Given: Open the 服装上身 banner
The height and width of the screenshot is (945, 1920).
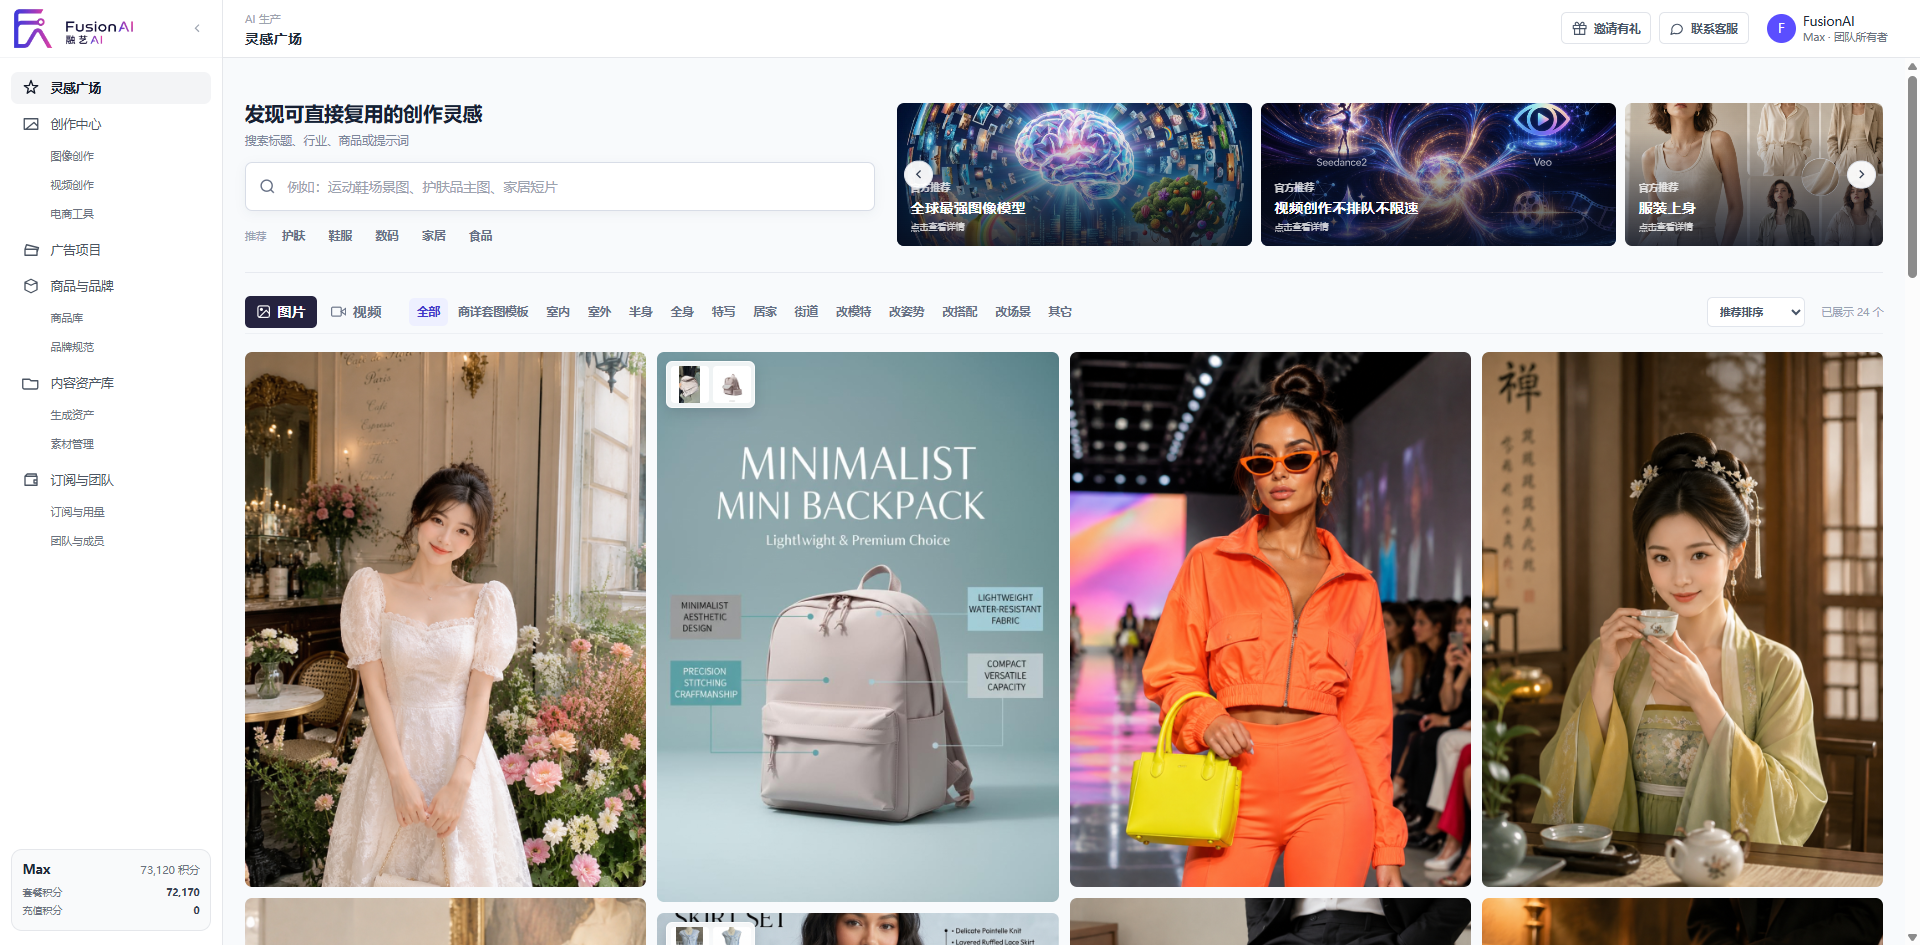Looking at the screenshot, I should pyautogui.click(x=1754, y=174).
